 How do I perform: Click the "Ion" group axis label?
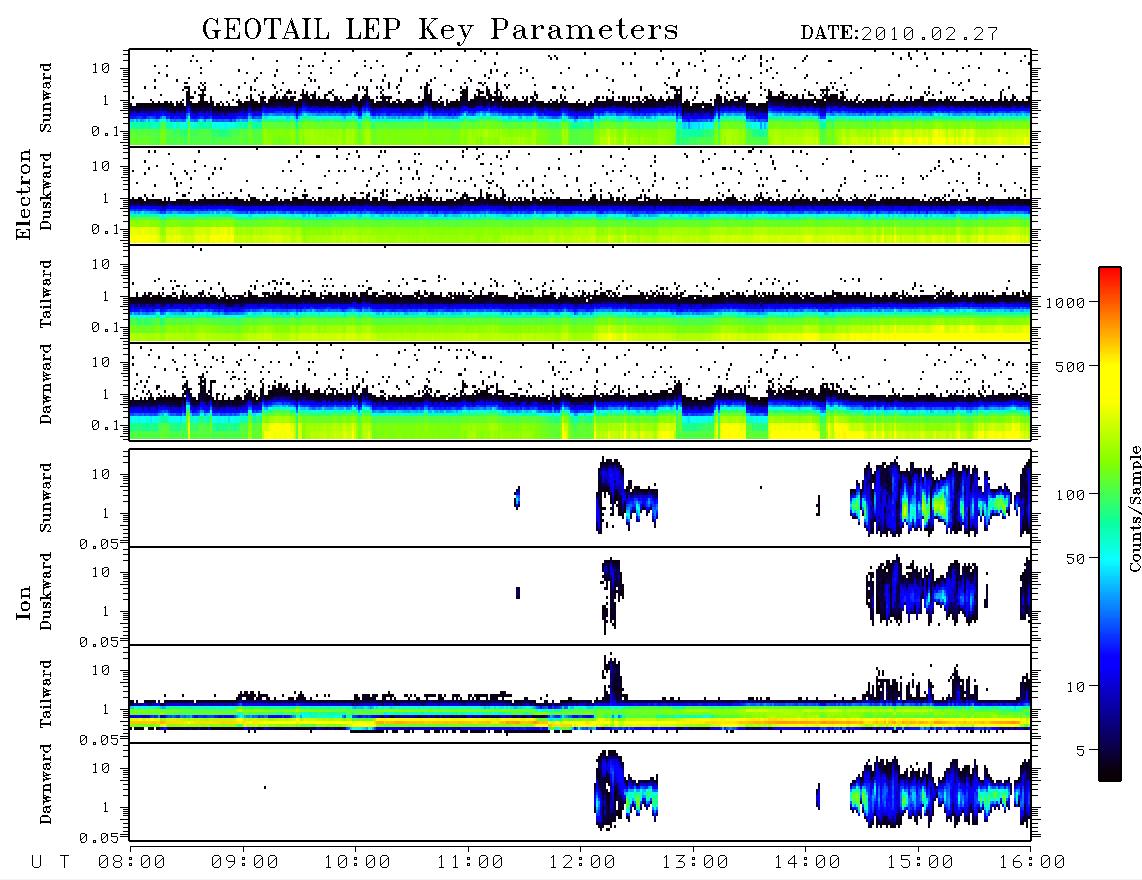(x=24, y=602)
